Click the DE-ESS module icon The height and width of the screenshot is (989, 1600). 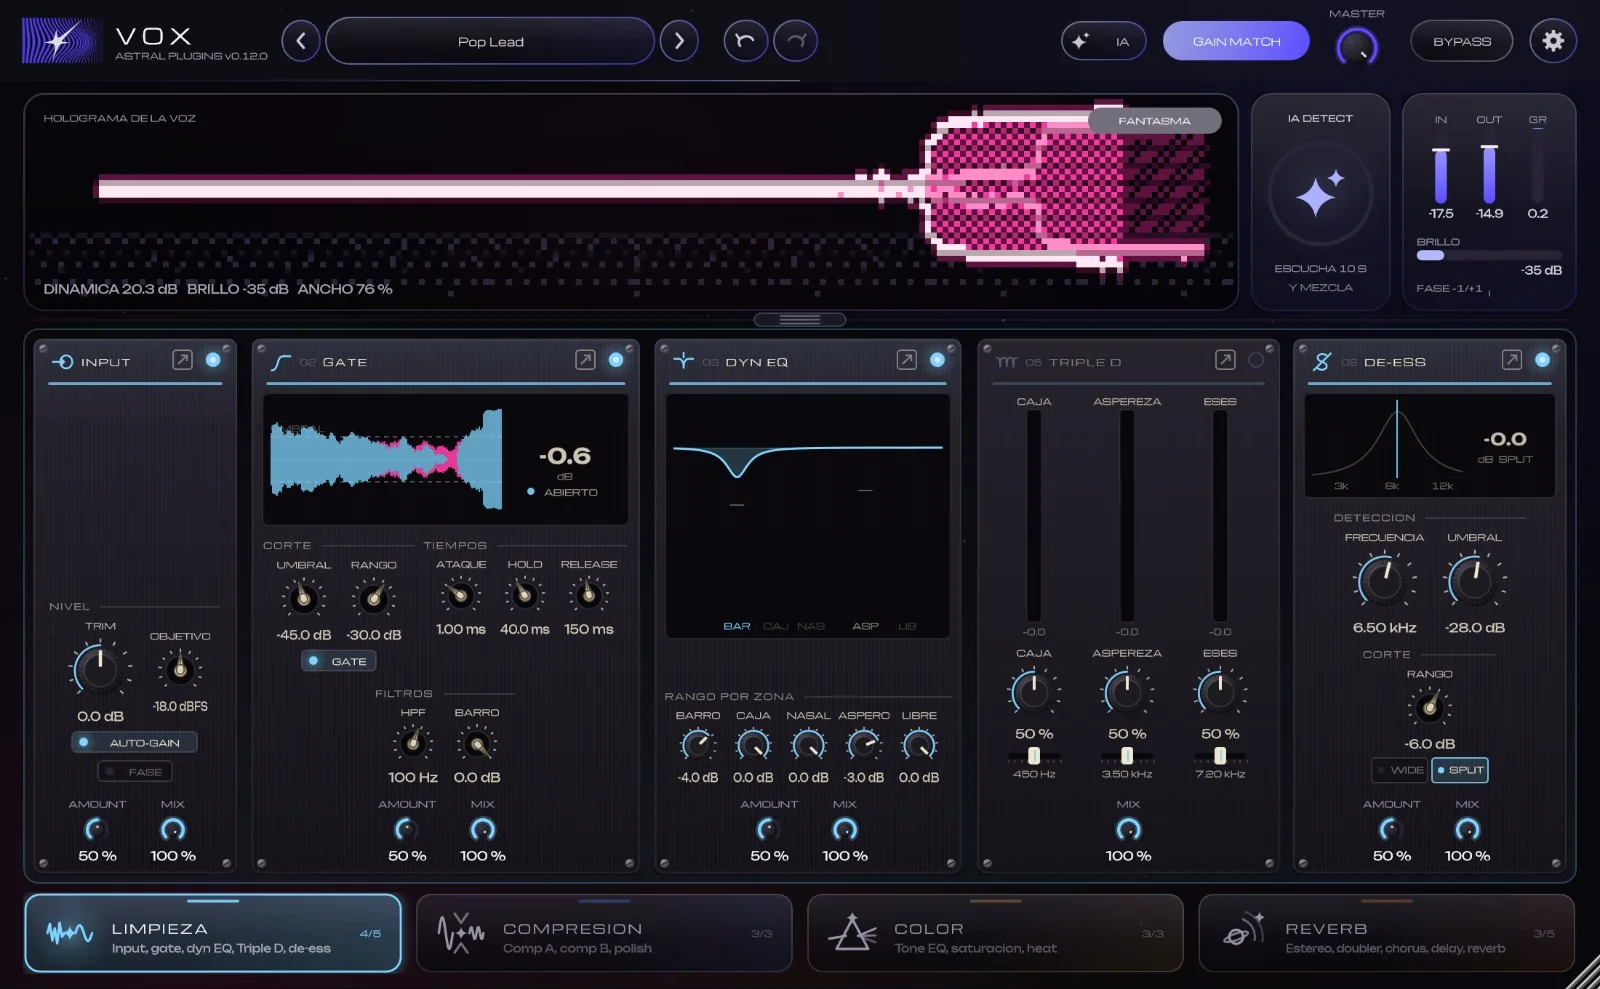[1322, 362]
